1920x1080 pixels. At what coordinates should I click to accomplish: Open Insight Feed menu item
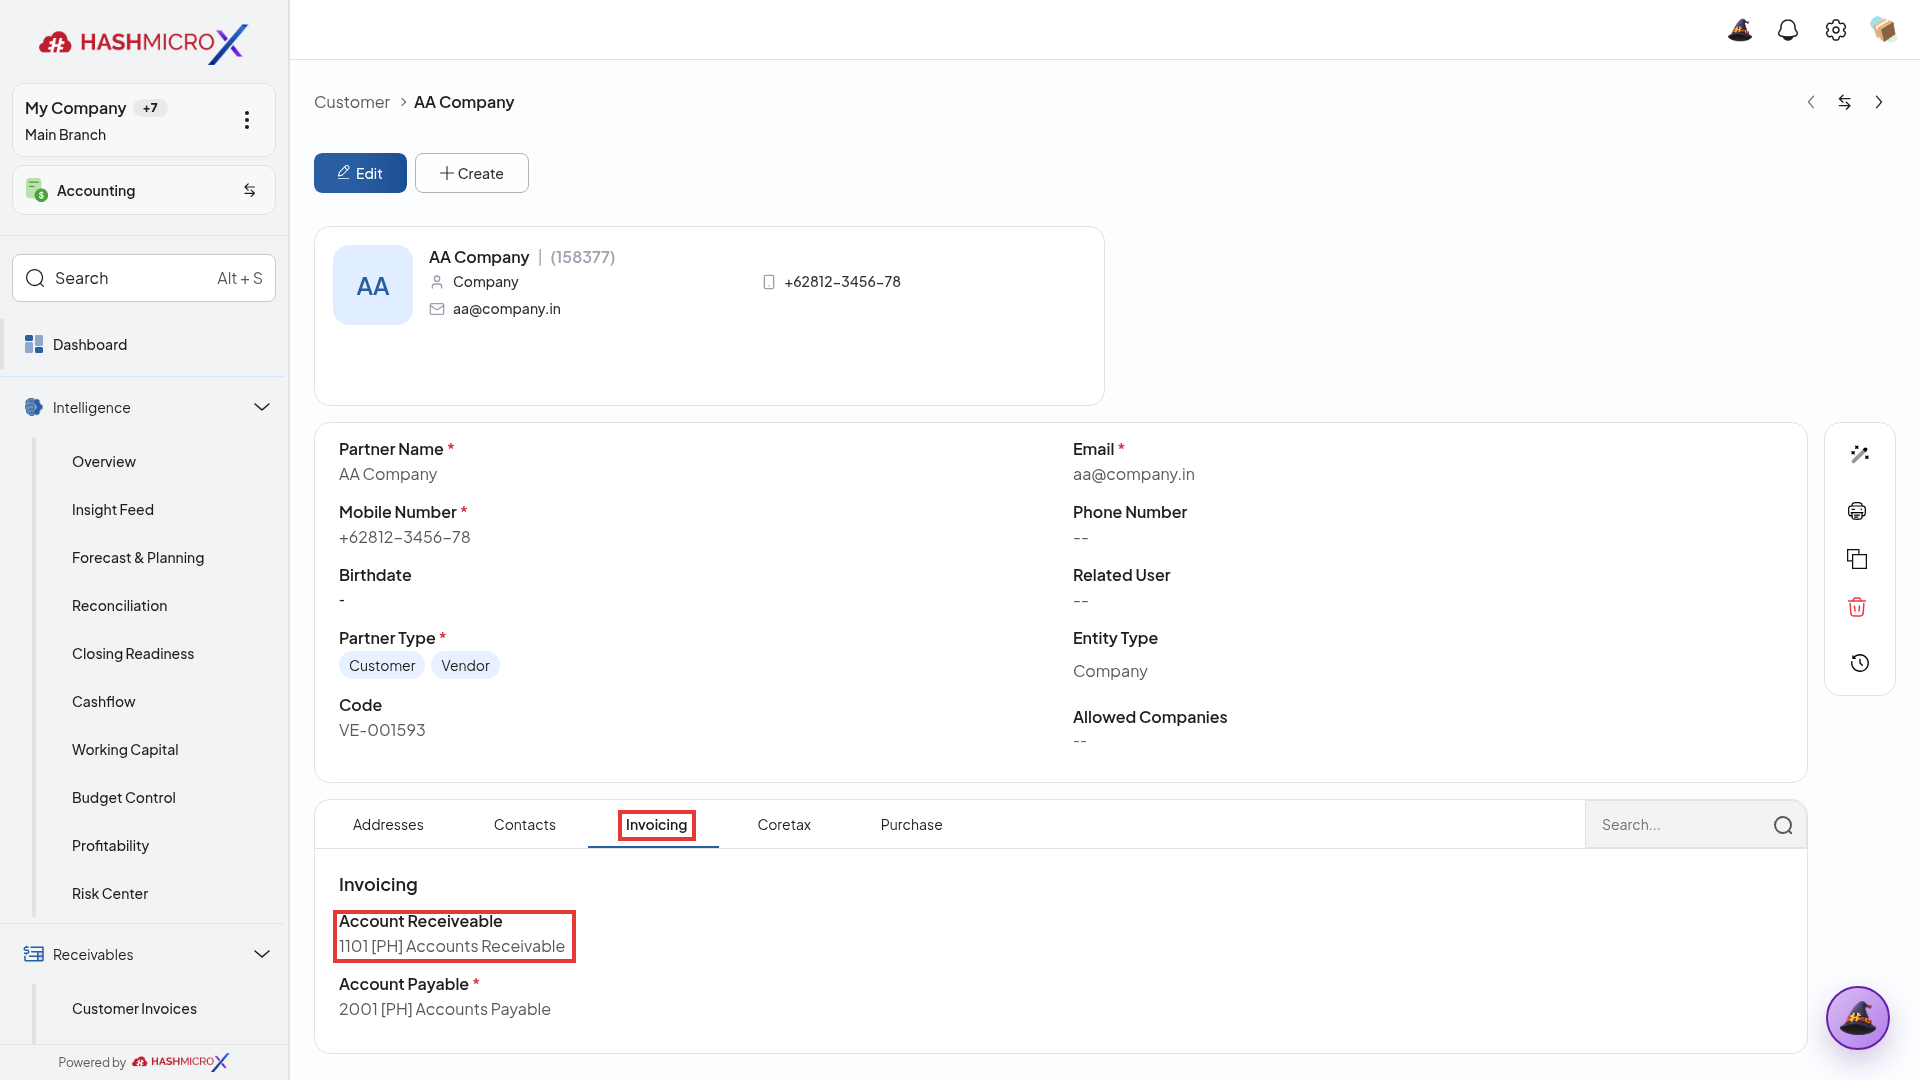point(113,509)
